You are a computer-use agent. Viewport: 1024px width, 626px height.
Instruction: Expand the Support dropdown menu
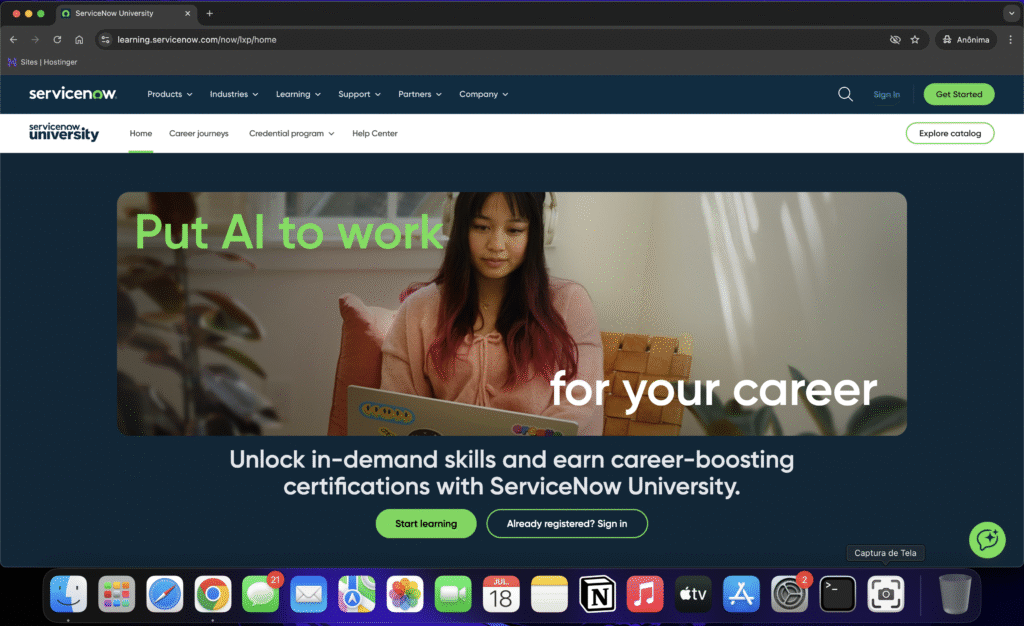359,94
